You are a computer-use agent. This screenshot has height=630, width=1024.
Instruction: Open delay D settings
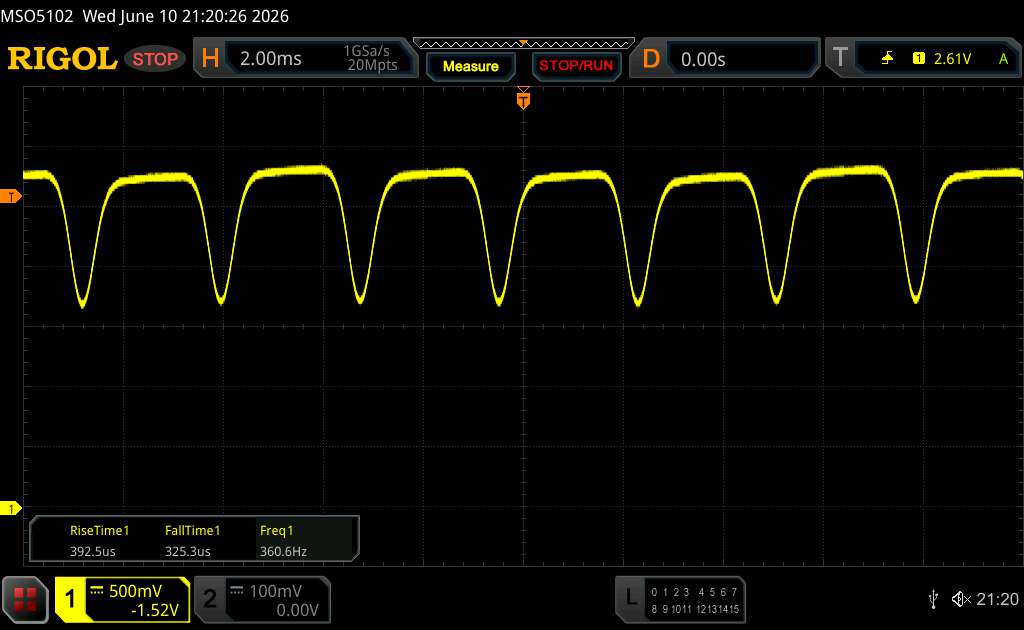651,59
